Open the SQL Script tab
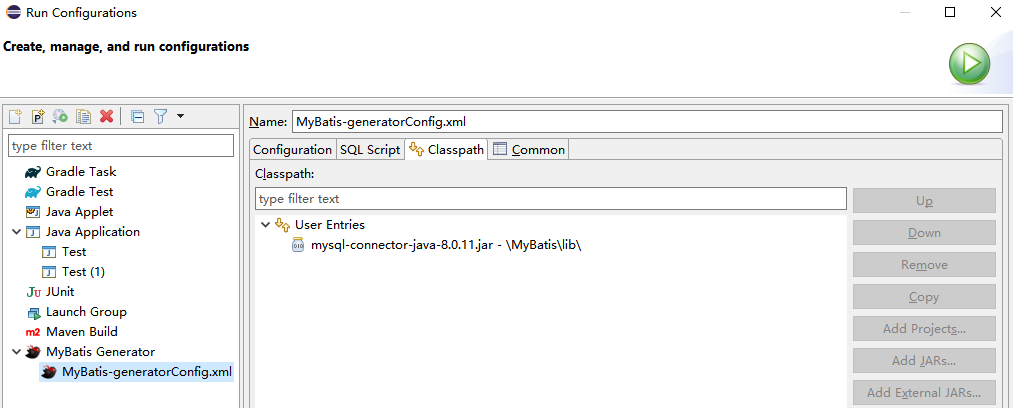 369,150
